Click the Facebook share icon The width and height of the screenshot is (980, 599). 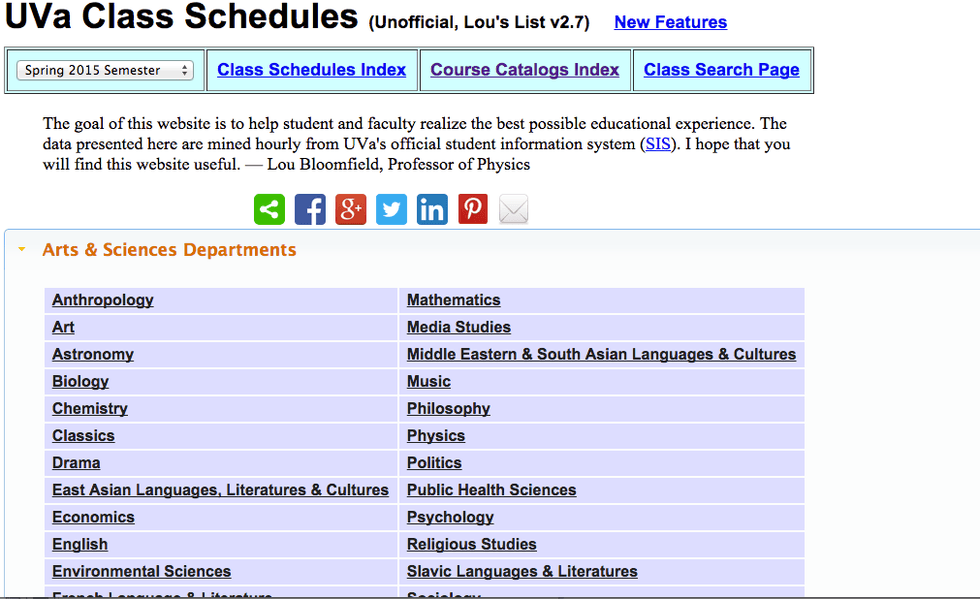coord(310,209)
